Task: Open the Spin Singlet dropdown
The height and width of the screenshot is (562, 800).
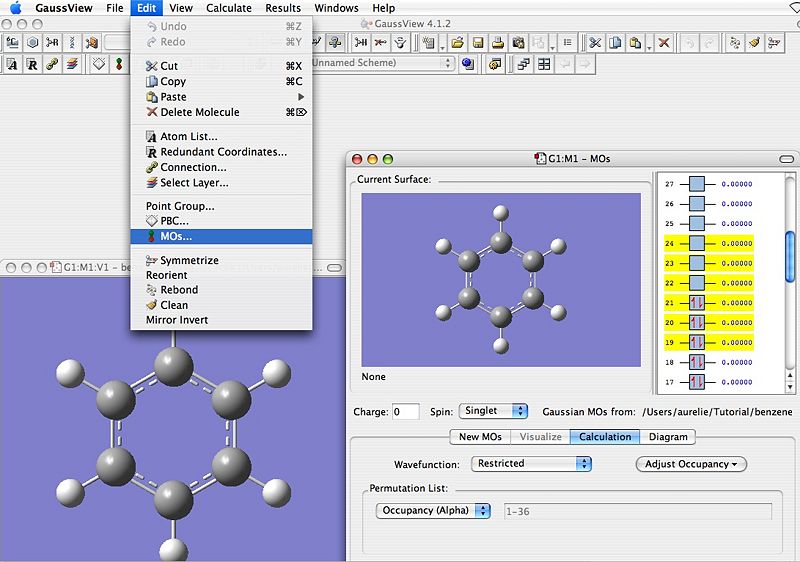Action: 493,411
